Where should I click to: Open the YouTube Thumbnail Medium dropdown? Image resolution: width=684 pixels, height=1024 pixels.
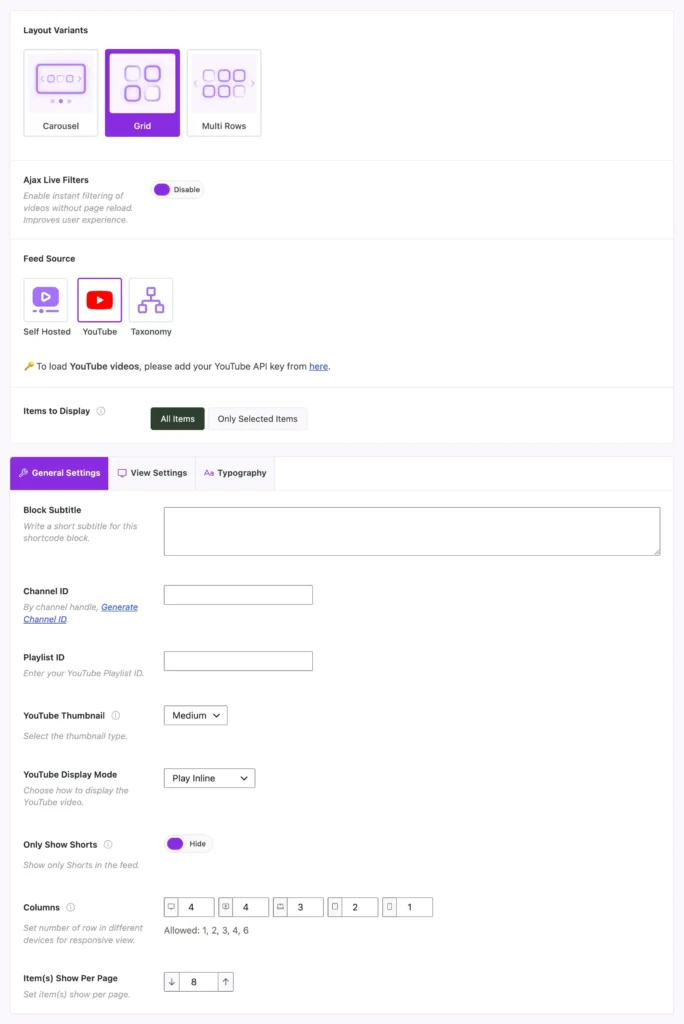[196, 715]
